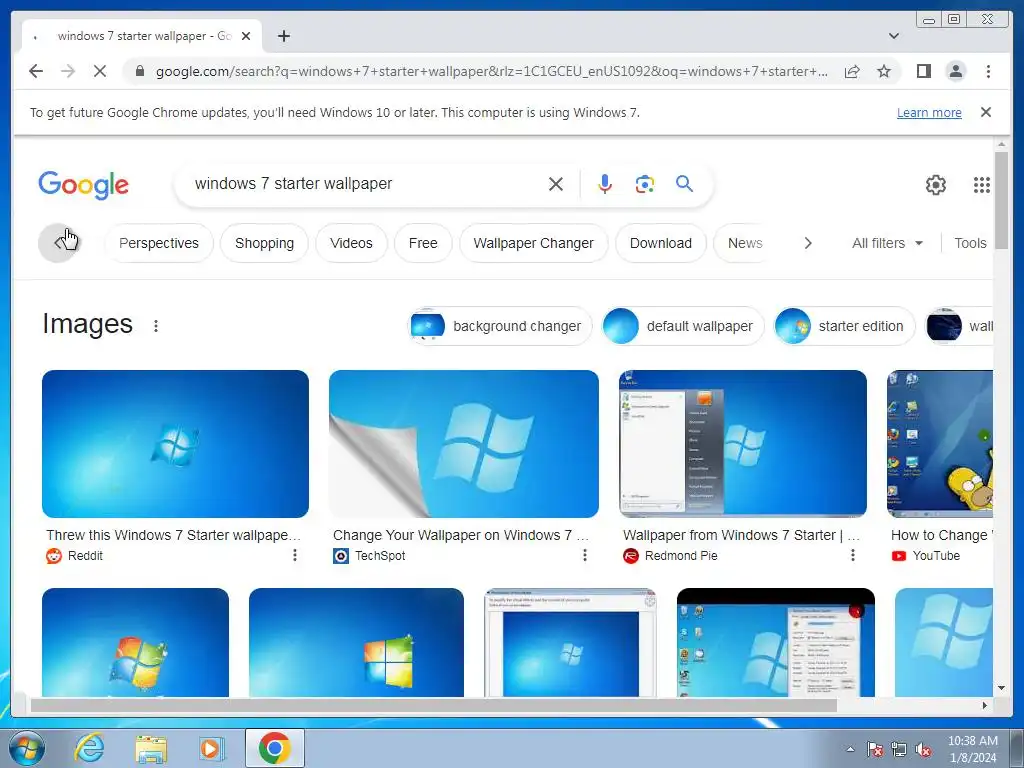Refine by background changer
1024x768 pixels.
(x=500, y=326)
